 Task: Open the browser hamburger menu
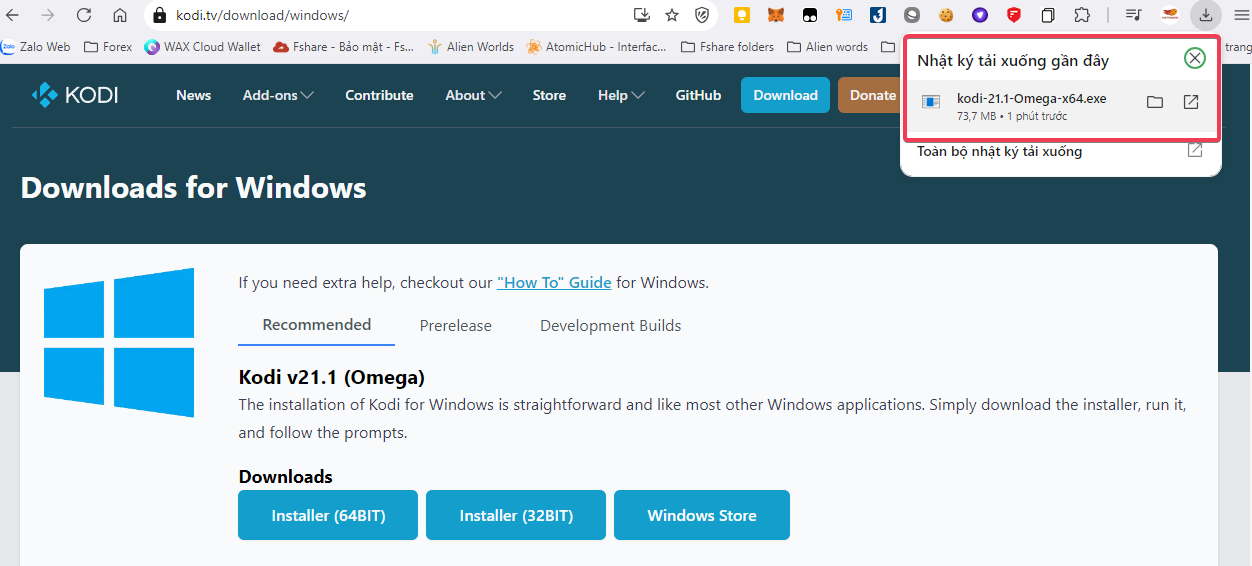pos(1241,15)
